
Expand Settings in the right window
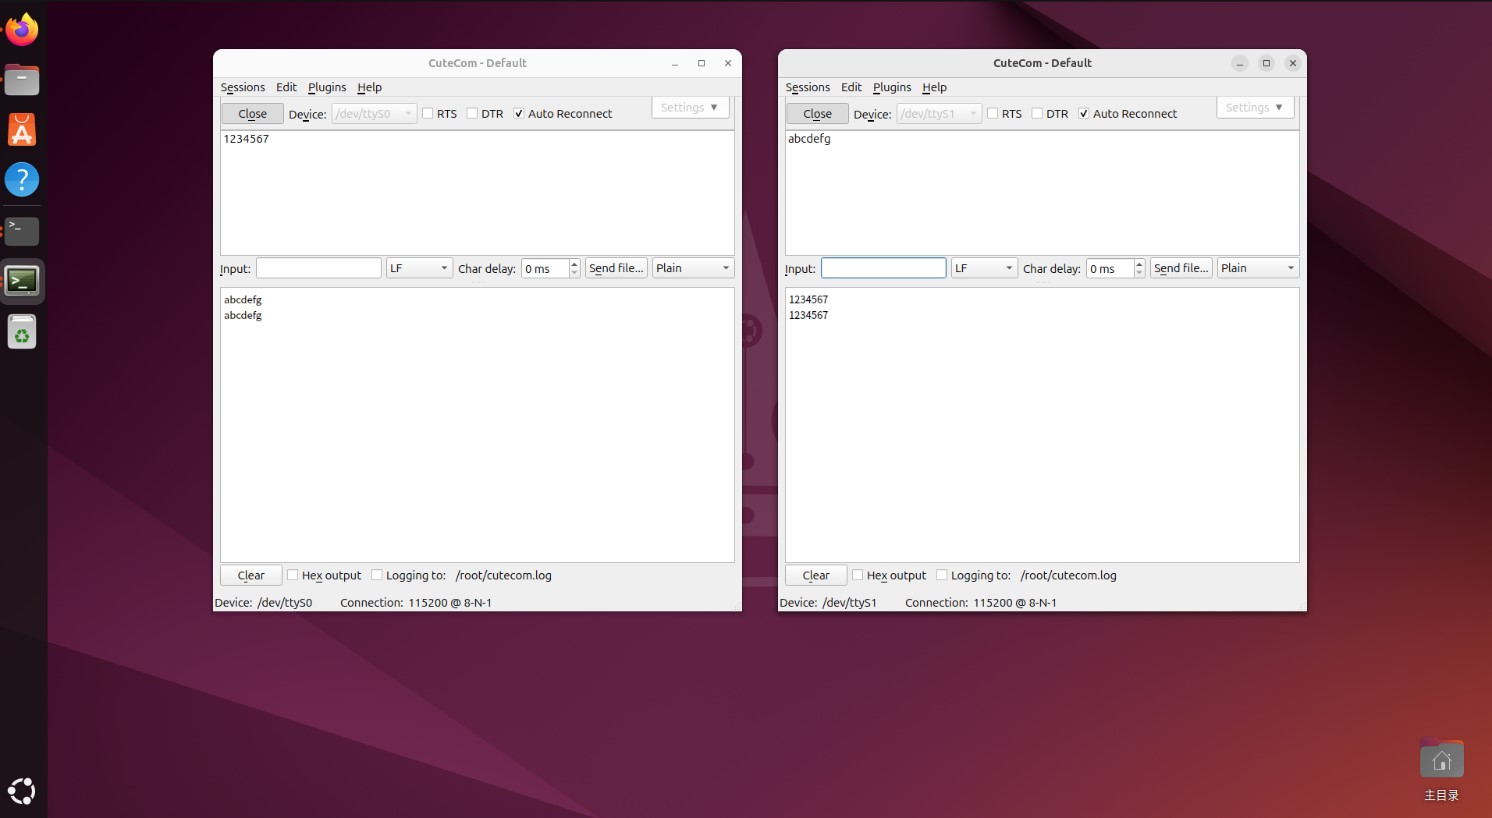tap(1255, 107)
